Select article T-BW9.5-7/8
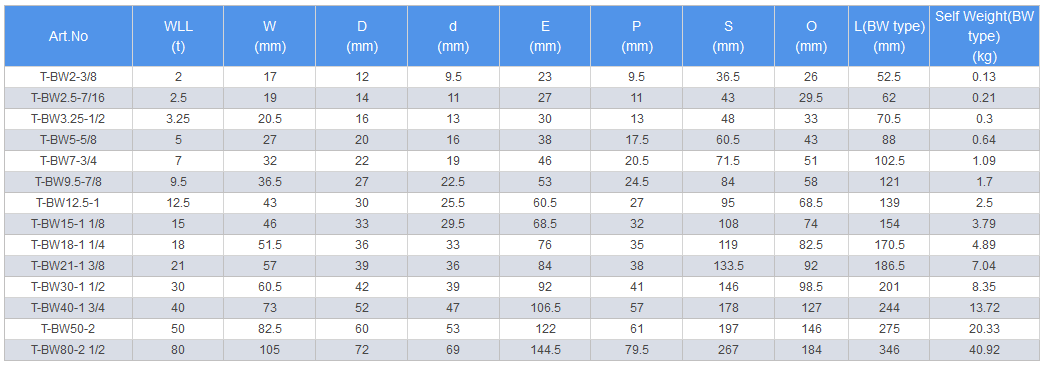Viewport: 1040px width, 367px height. [68, 182]
